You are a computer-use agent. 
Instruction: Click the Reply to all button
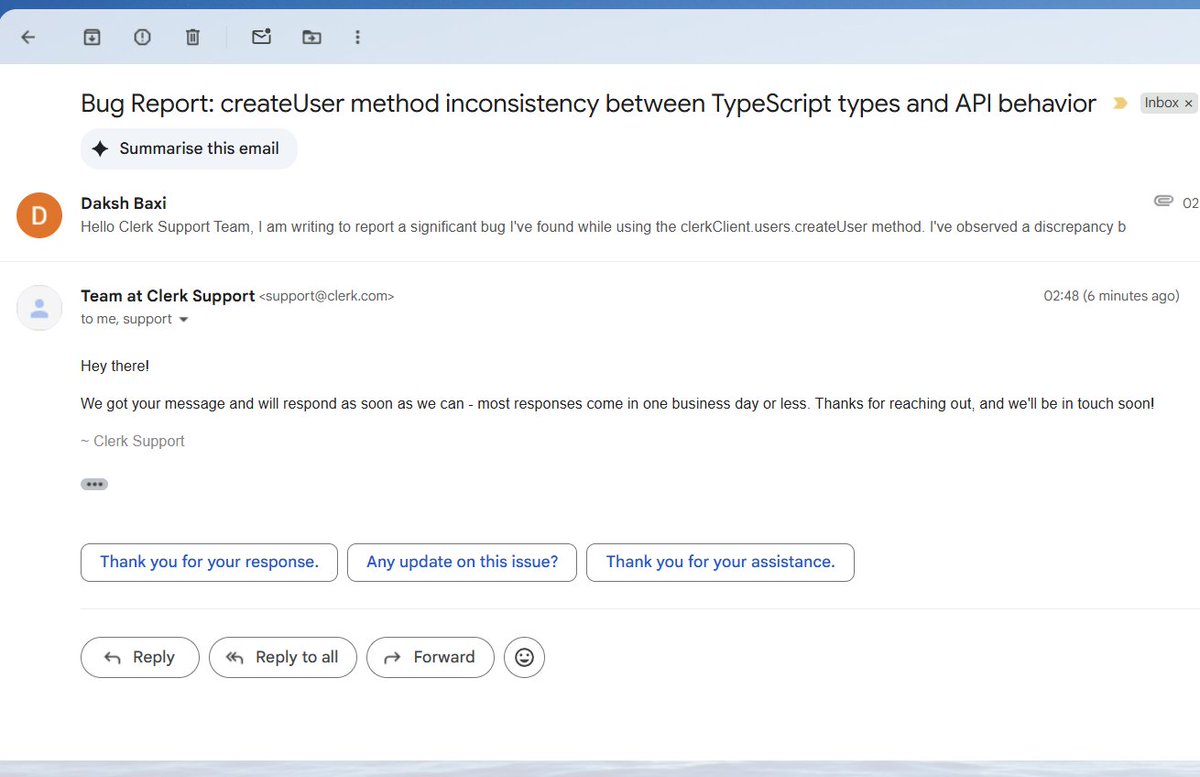pyautogui.click(x=283, y=657)
